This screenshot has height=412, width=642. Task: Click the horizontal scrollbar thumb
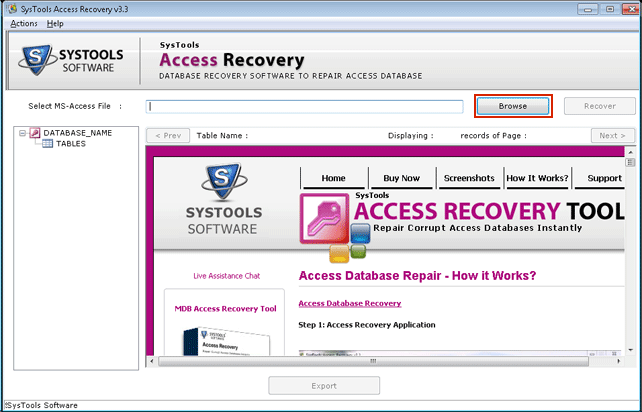(x=373, y=361)
